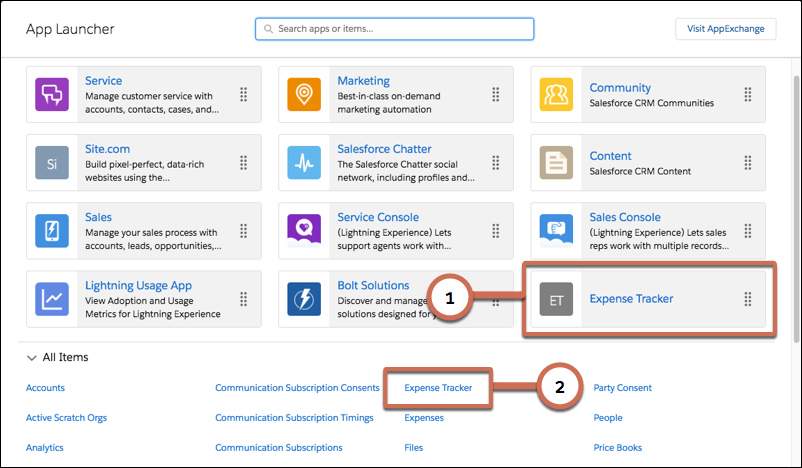Click Expense Tracker item under All Items
802x468 pixels.
tap(438, 388)
